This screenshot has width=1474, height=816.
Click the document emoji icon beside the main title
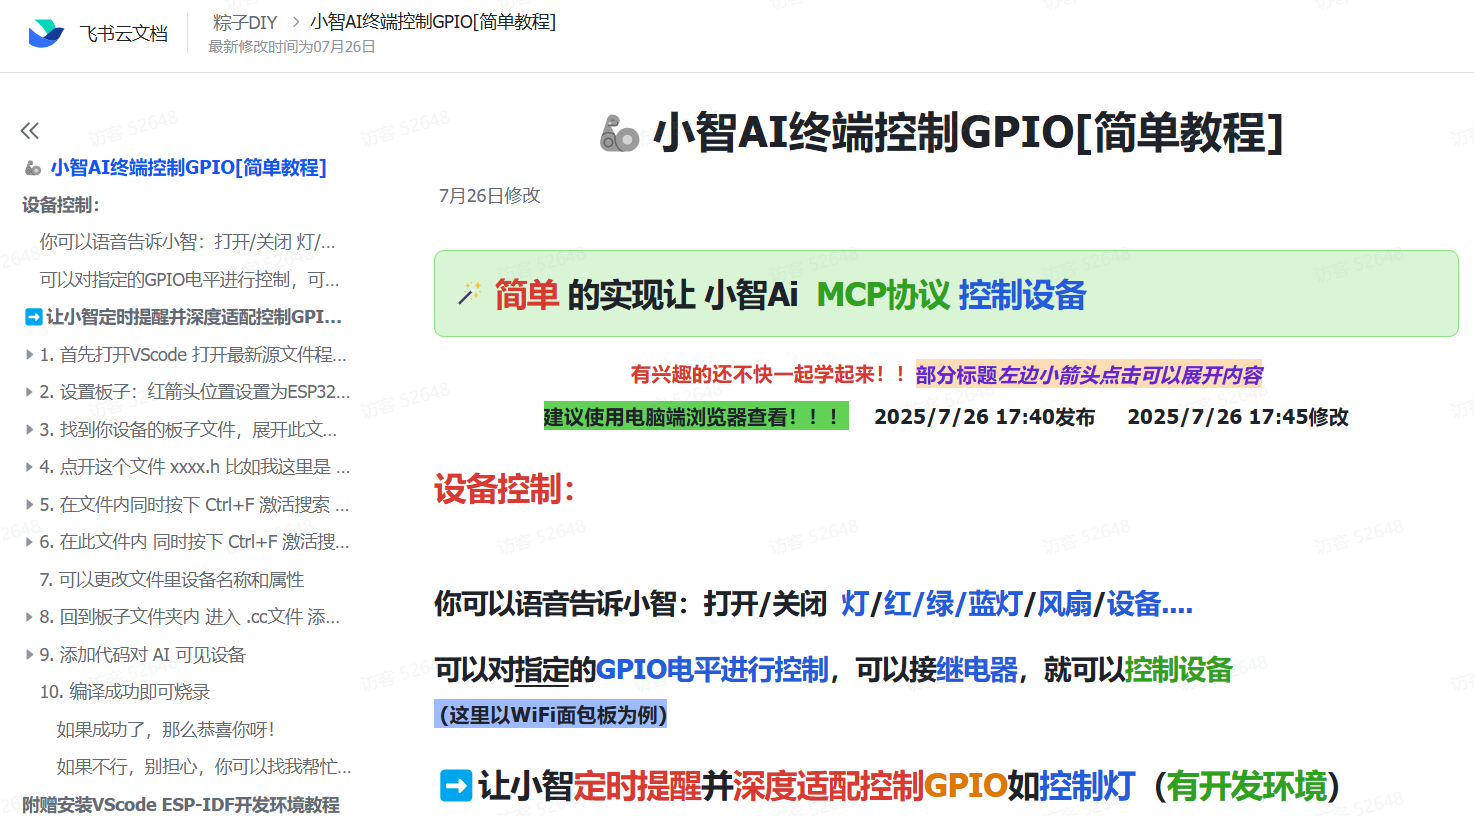(x=619, y=133)
